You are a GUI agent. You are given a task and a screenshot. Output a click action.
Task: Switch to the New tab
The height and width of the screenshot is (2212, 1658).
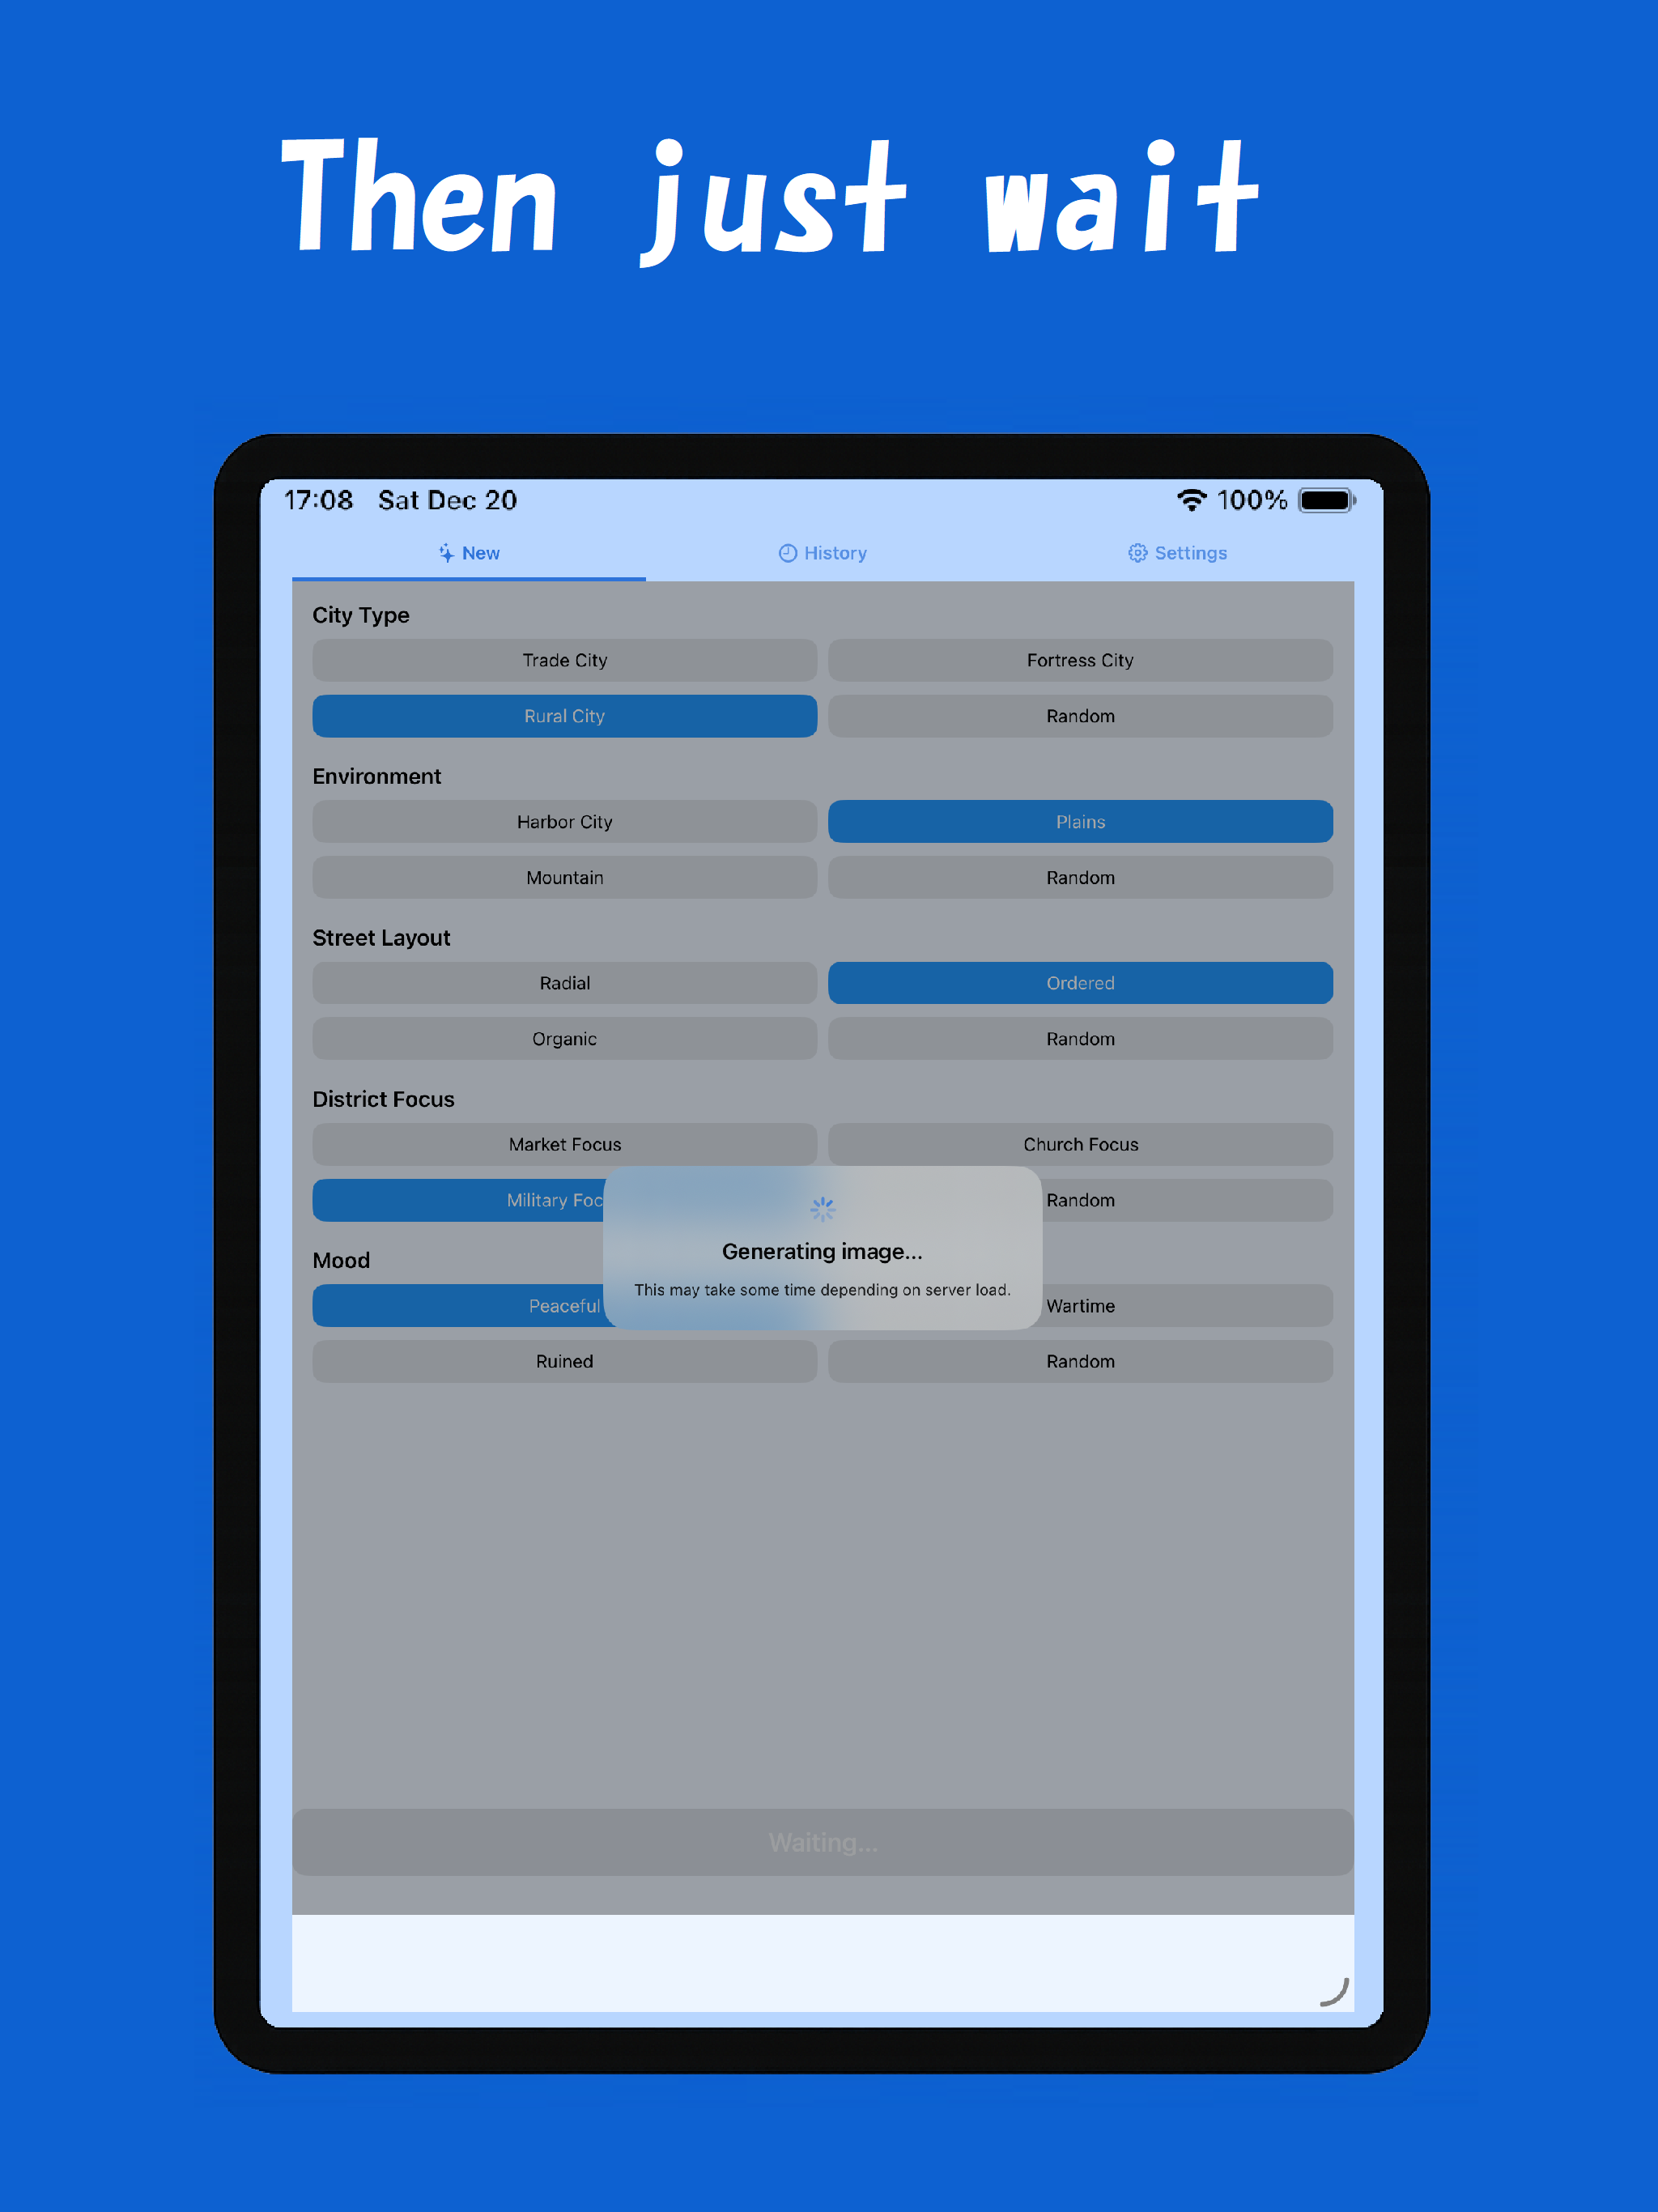pos(469,553)
